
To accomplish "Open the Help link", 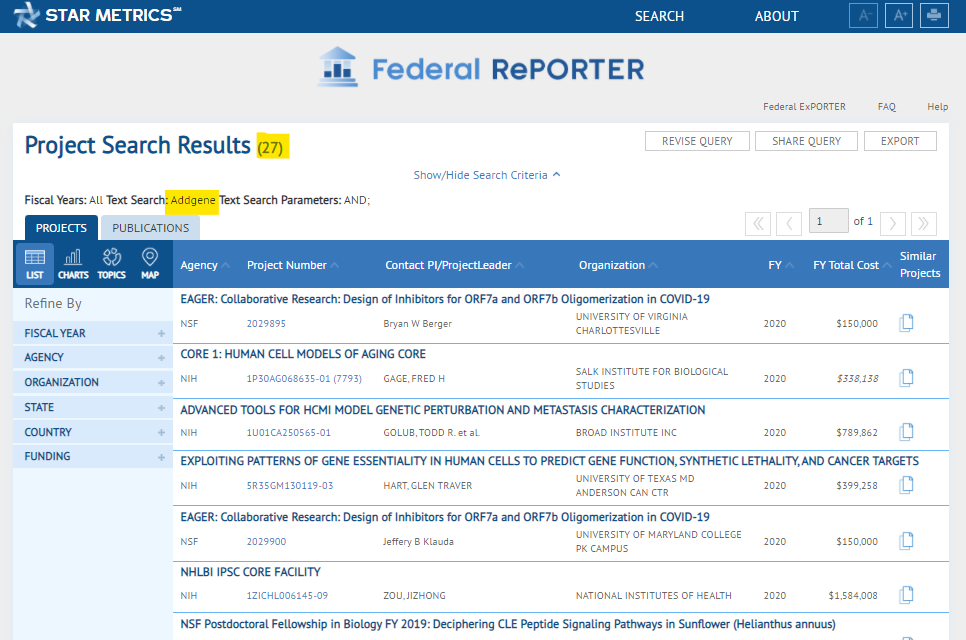I will [938, 107].
